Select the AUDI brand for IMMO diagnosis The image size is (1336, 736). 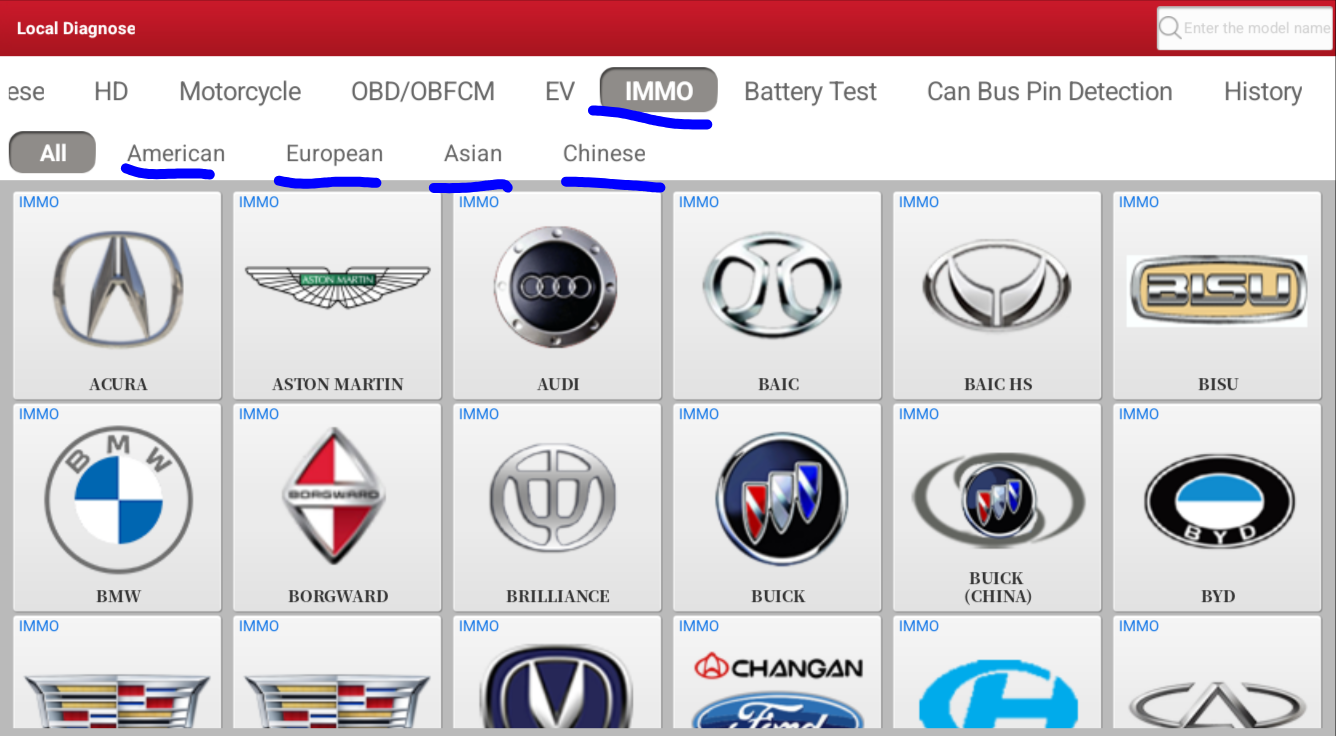pos(557,295)
